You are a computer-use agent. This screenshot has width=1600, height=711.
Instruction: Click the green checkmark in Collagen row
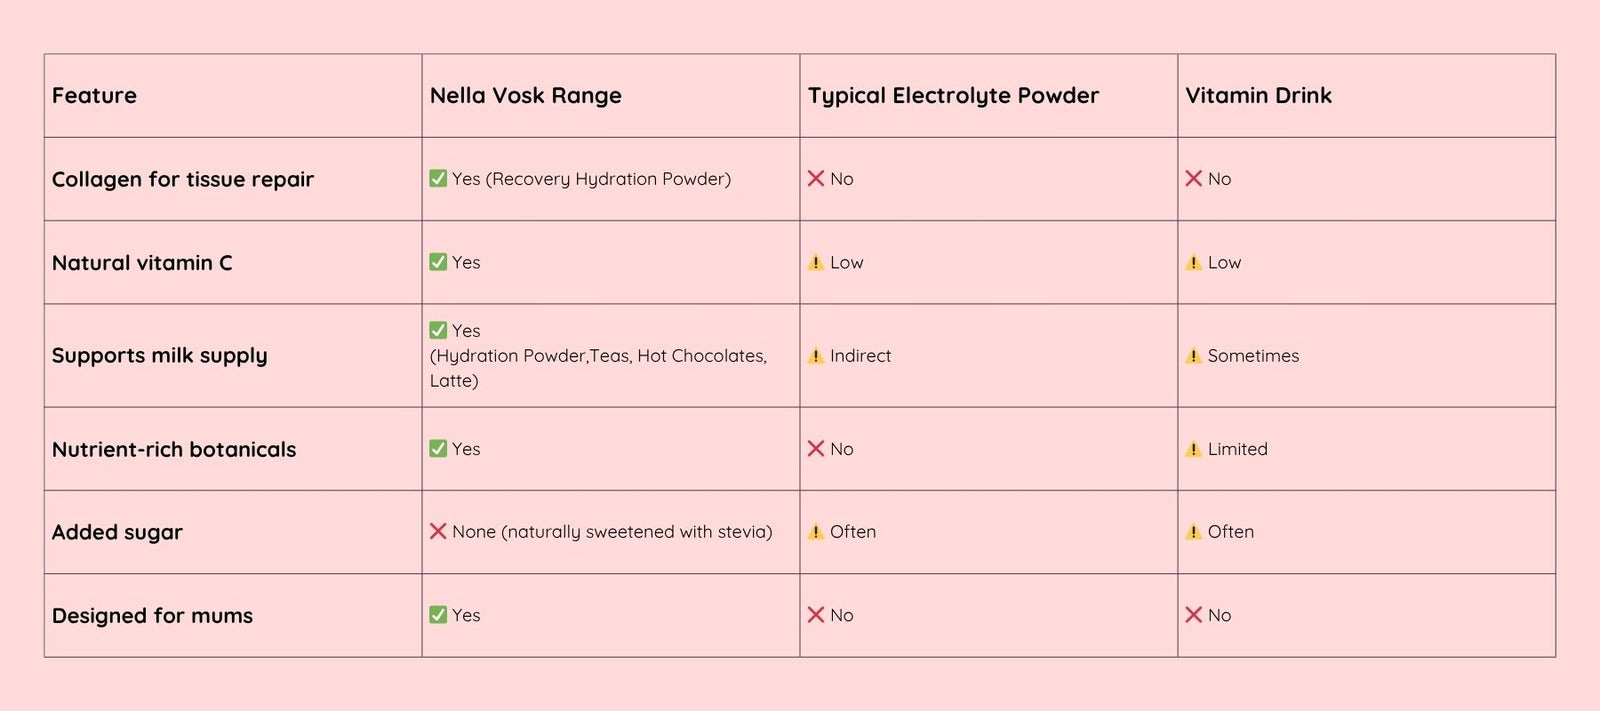[x=438, y=179]
